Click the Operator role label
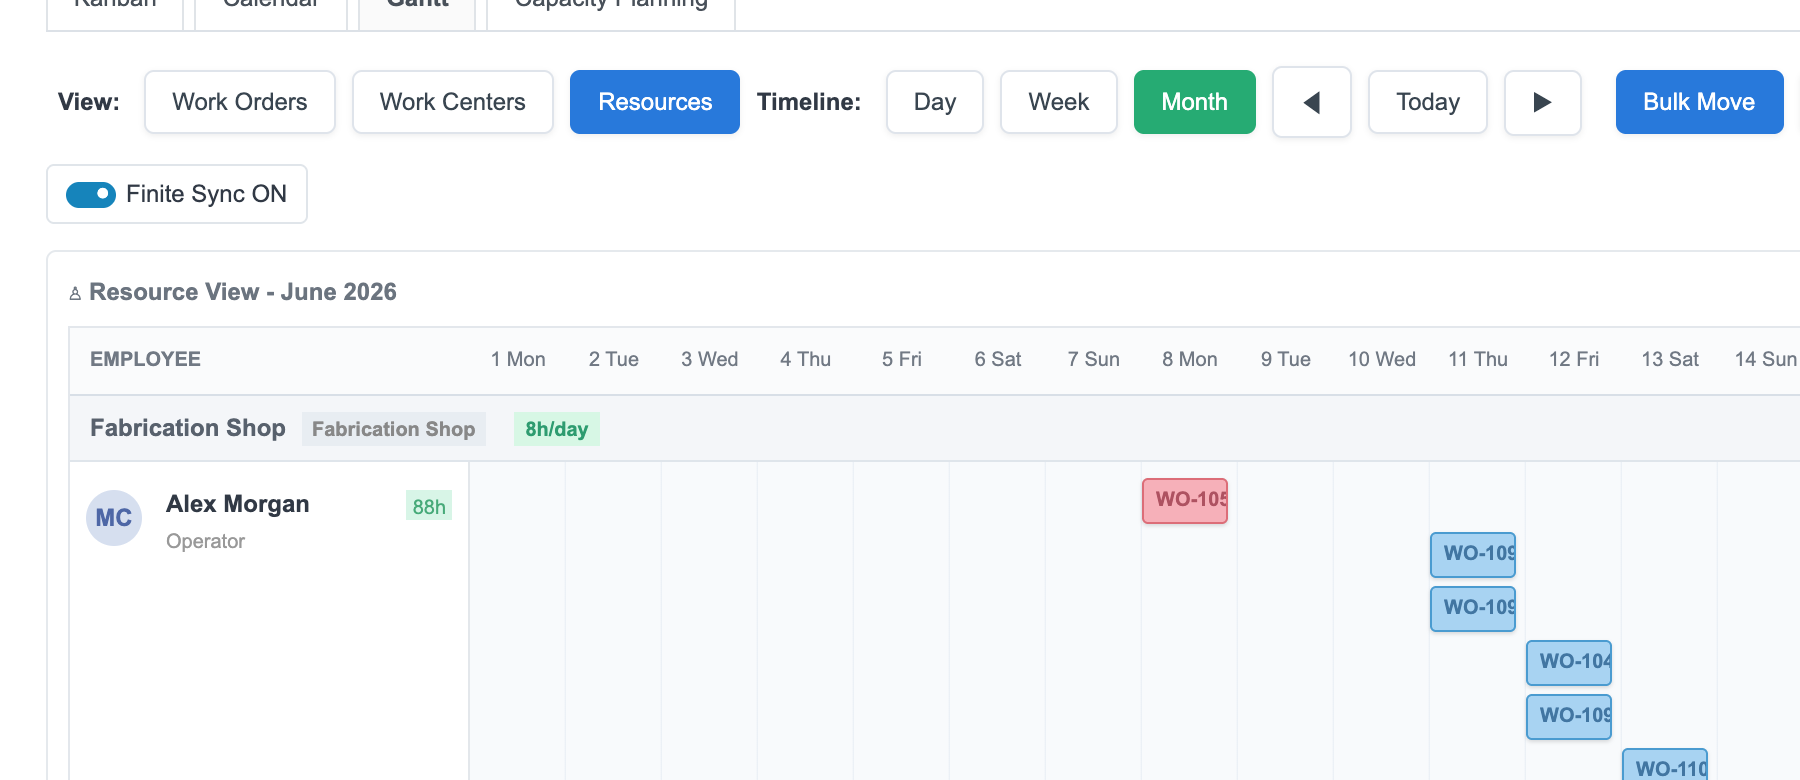Image resolution: width=1800 pixels, height=780 pixels. click(205, 541)
